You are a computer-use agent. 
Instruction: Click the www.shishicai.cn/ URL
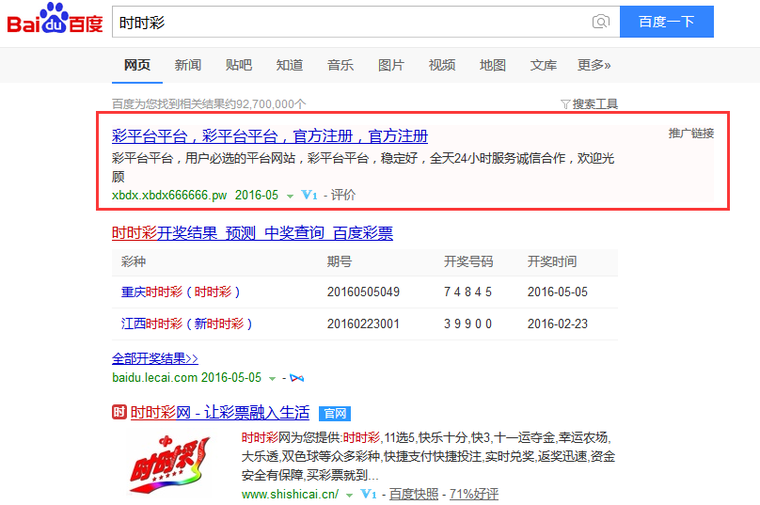tap(290, 494)
